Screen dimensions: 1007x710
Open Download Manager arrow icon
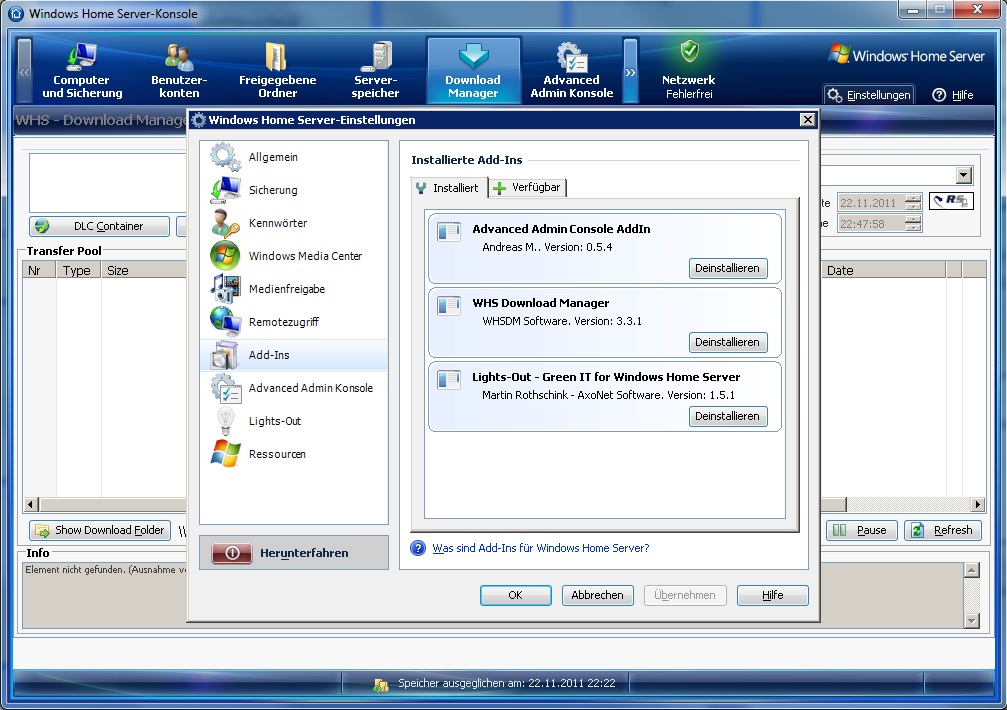(473, 56)
